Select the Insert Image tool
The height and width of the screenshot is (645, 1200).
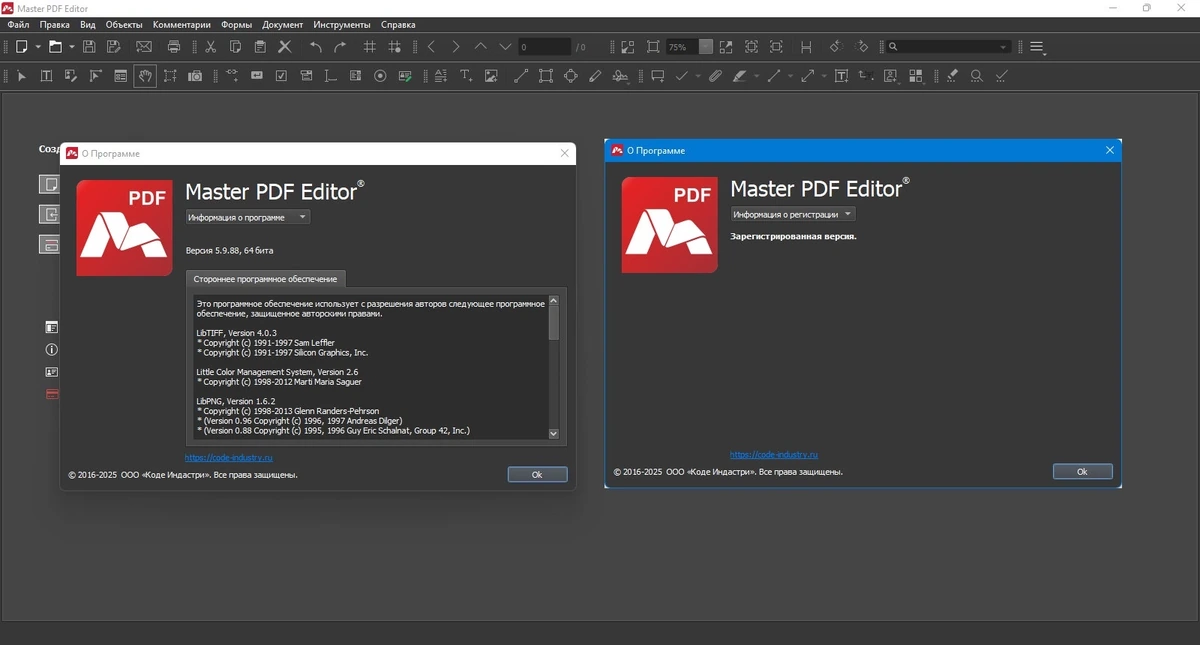pyautogui.click(x=491, y=76)
